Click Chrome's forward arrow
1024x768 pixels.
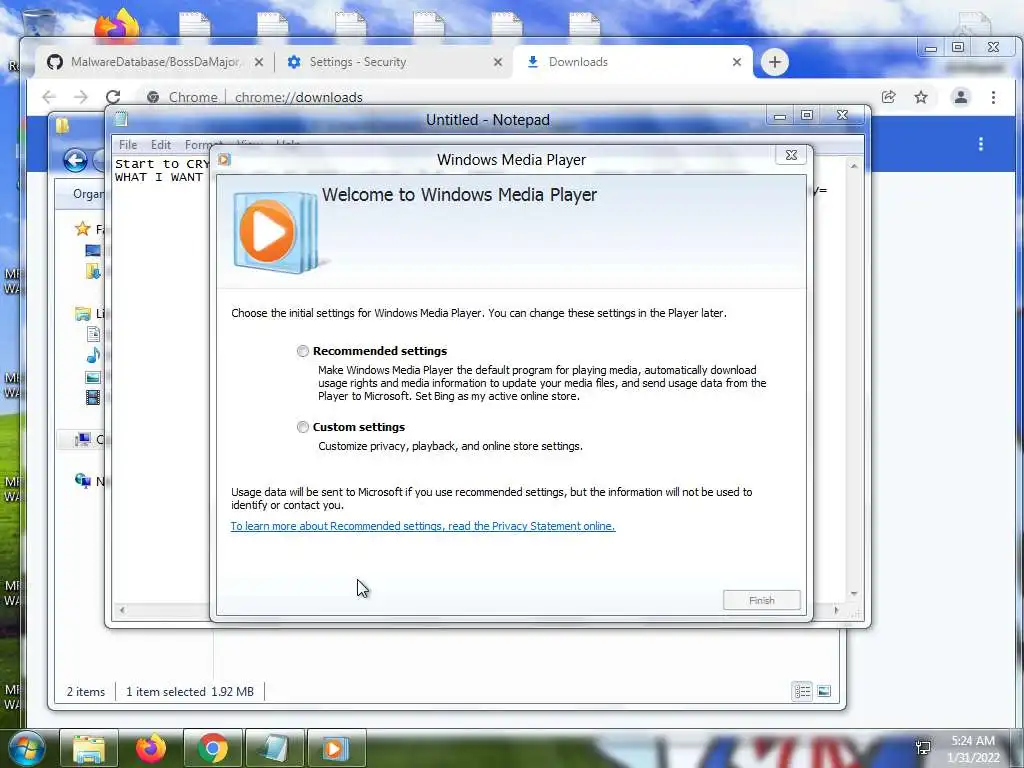(80, 97)
